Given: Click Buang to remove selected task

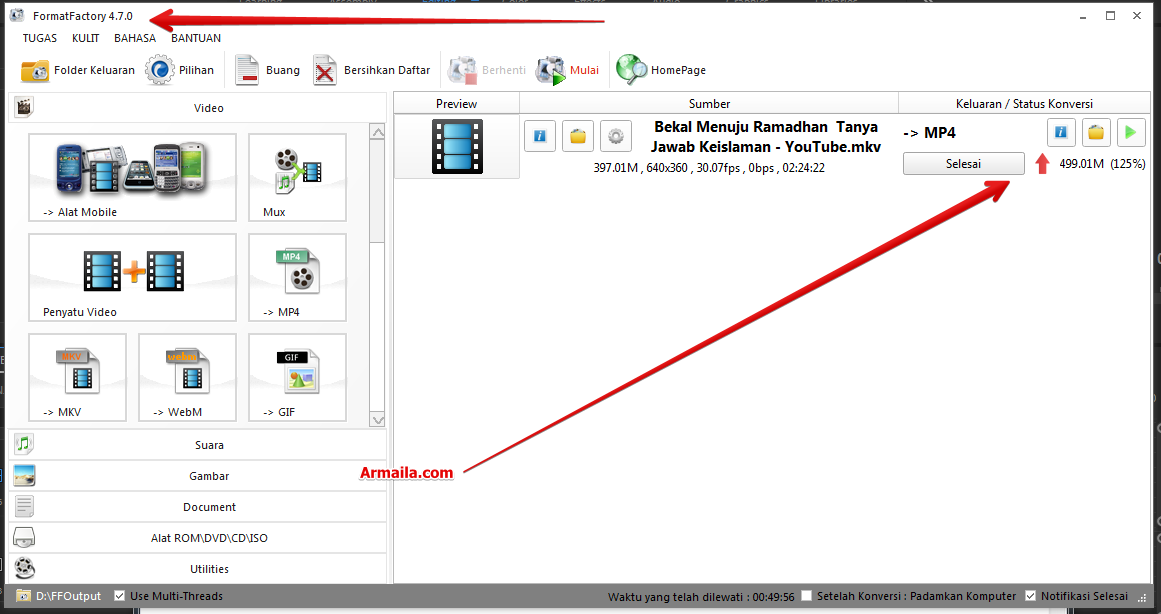Looking at the screenshot, I should 267,70.
